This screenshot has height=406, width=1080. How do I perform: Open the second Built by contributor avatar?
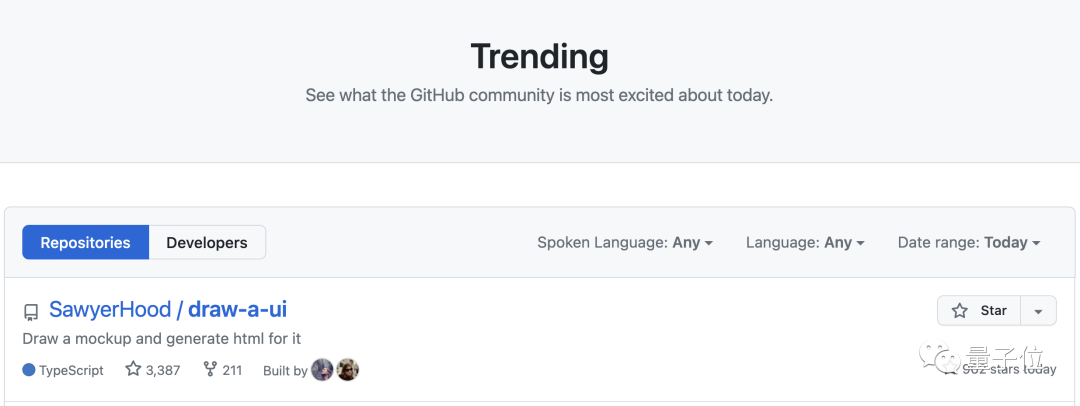[x=347, y=370]
